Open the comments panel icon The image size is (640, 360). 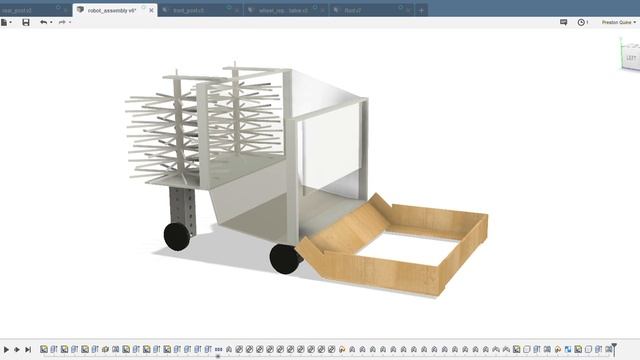pos(564,22)
